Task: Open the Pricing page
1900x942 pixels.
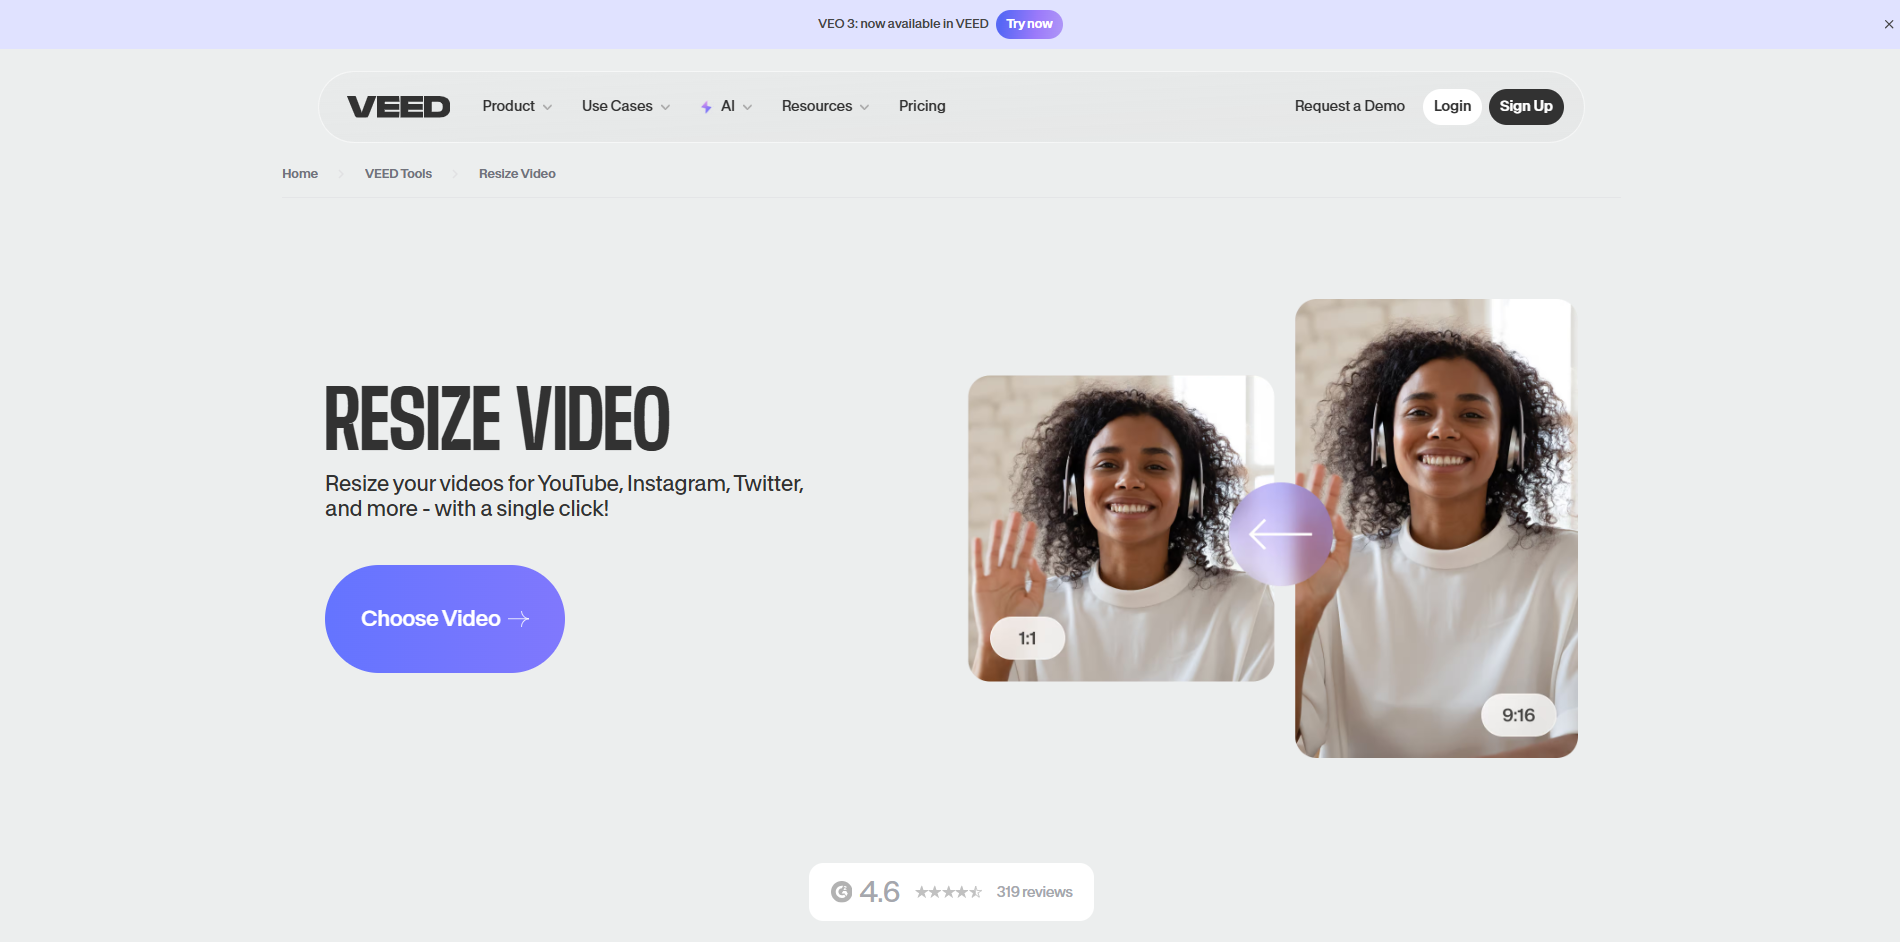Action: tap(922, 106)
